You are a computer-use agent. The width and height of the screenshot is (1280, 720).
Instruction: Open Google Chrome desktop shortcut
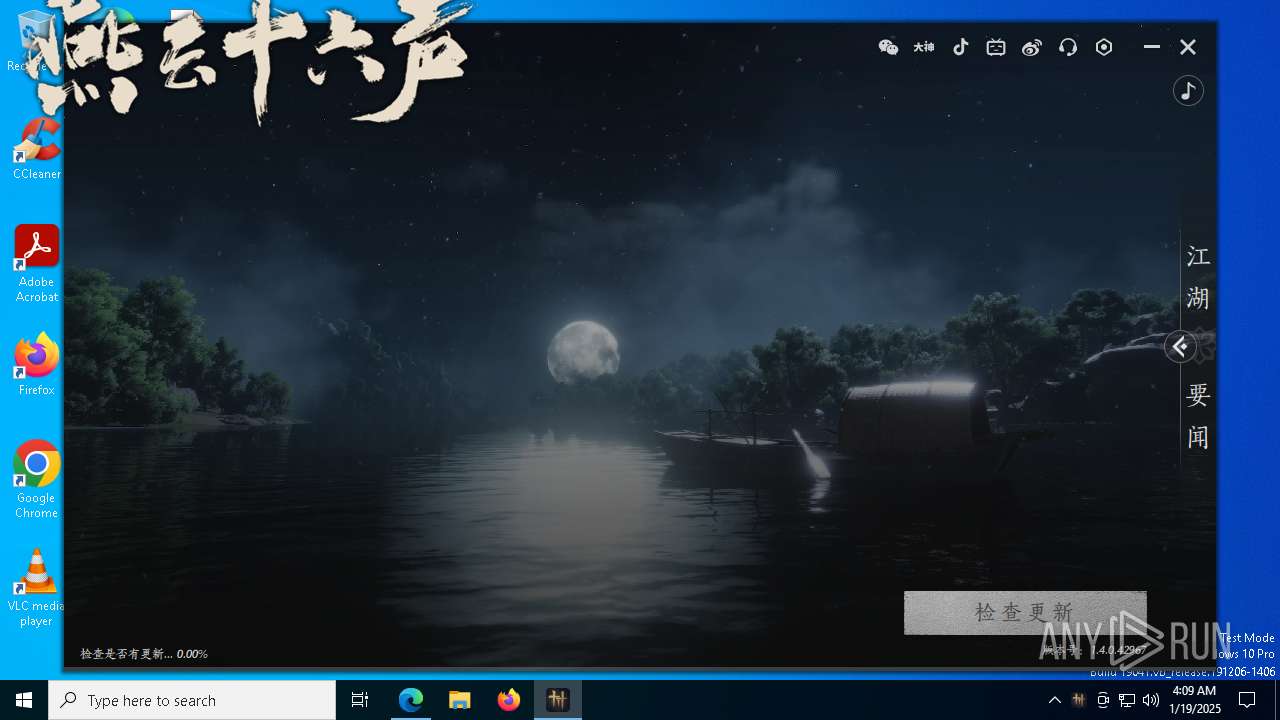(36, 480)
